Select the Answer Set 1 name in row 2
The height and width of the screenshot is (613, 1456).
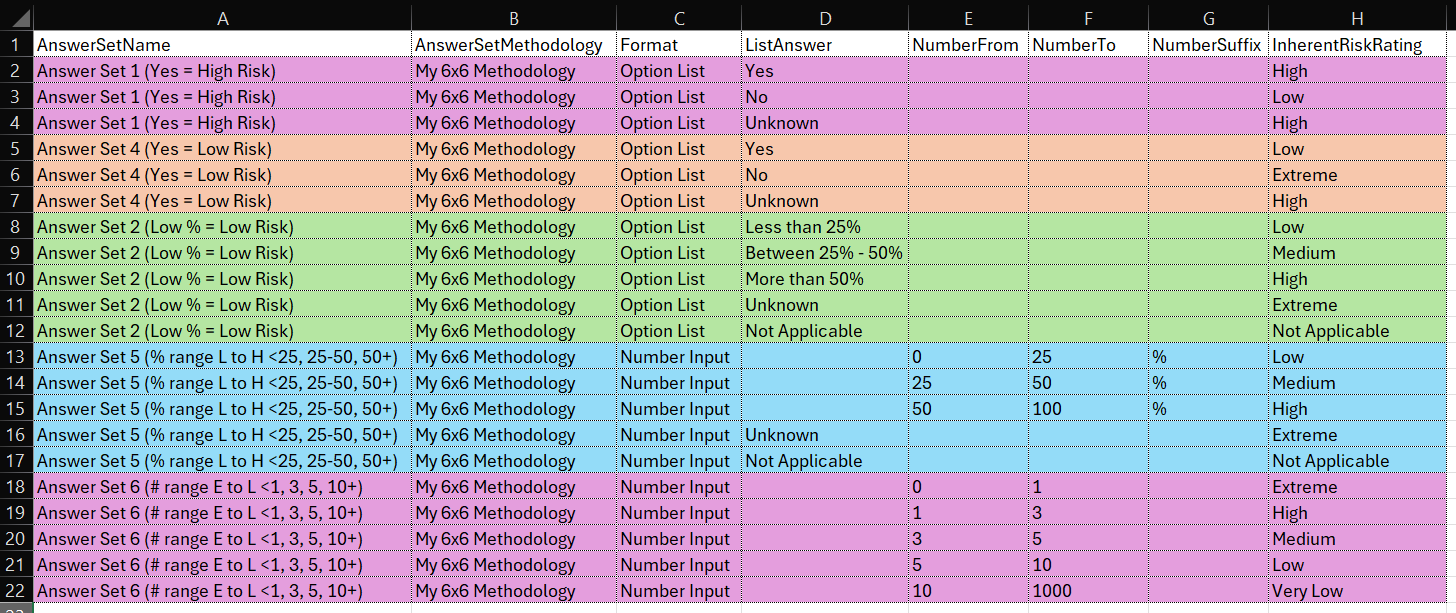click(222, 71)
